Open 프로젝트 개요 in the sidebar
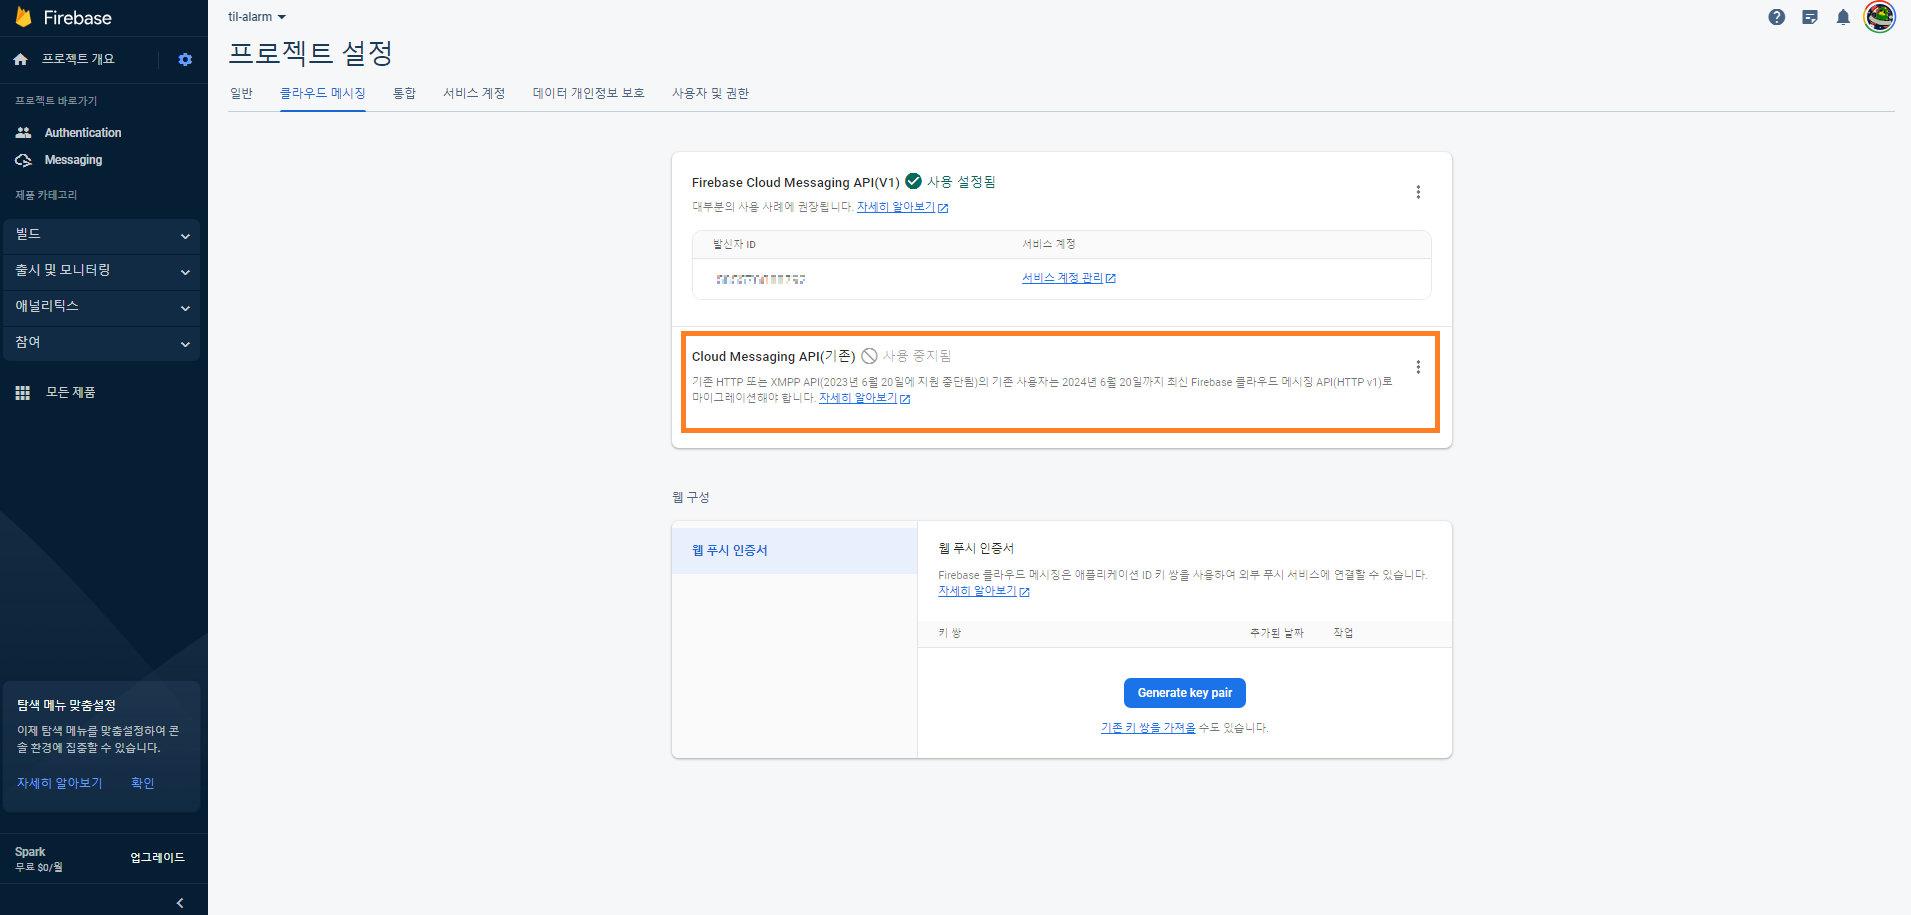1911x915 pixels. 78,59
